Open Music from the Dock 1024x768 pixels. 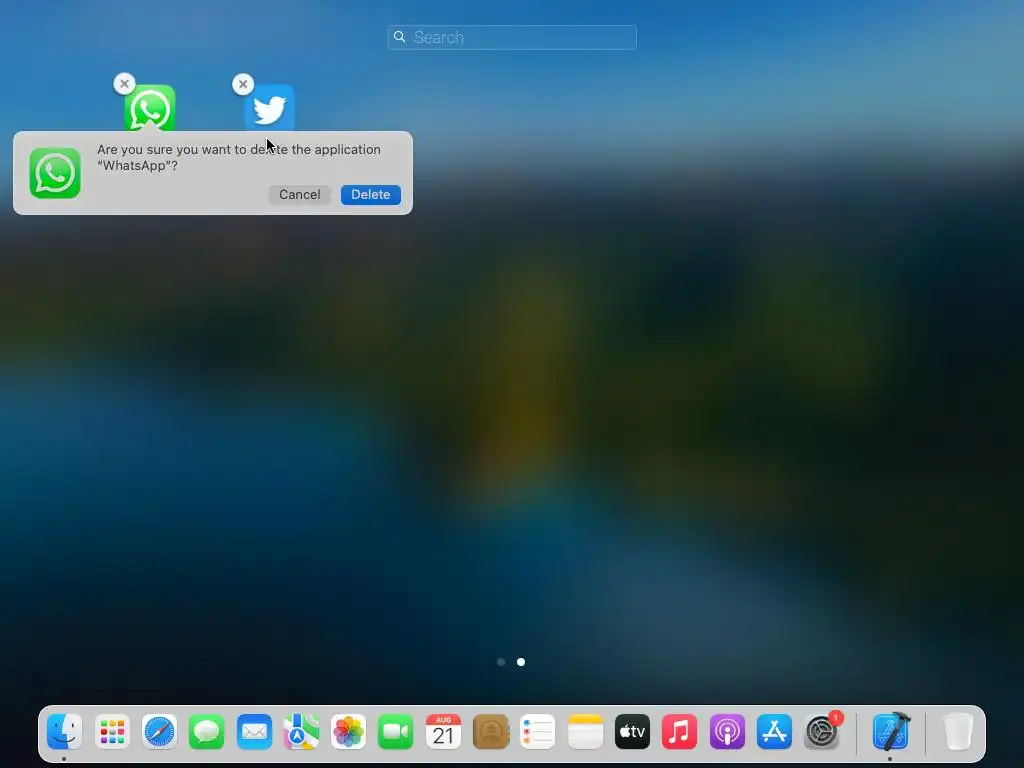[679, 731]
